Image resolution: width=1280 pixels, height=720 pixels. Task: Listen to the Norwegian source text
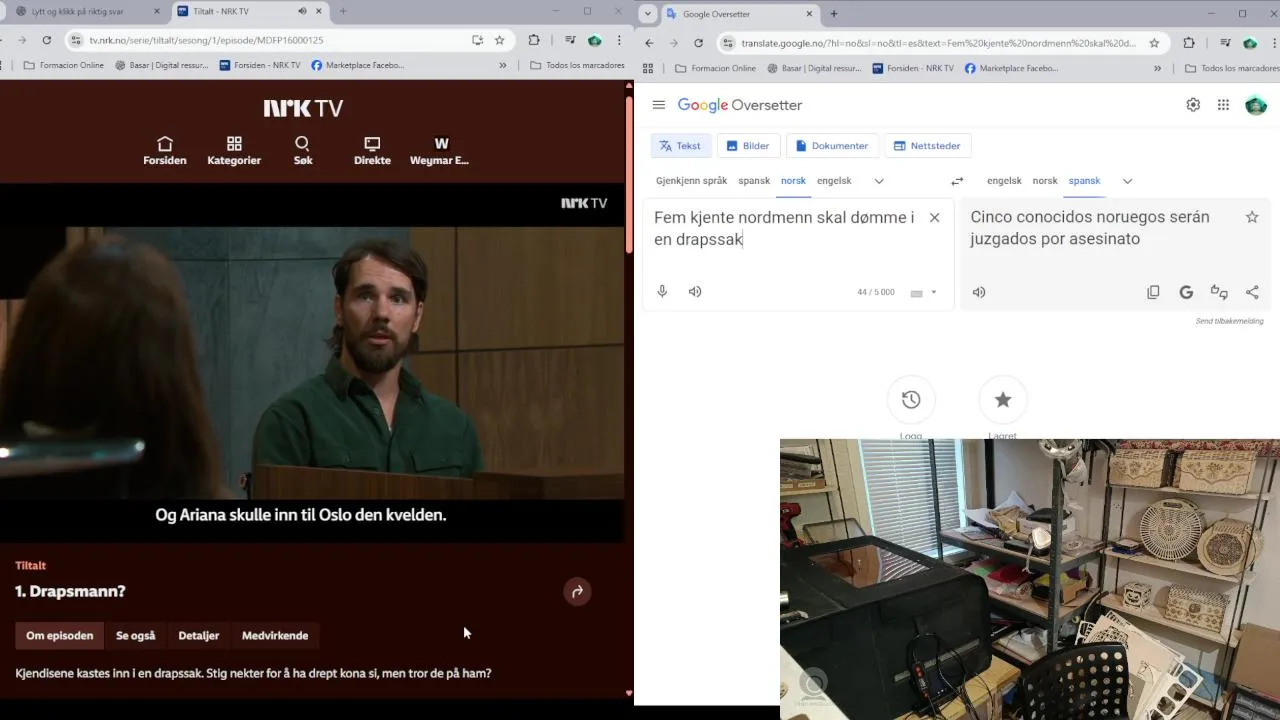(x=695, y=292)
